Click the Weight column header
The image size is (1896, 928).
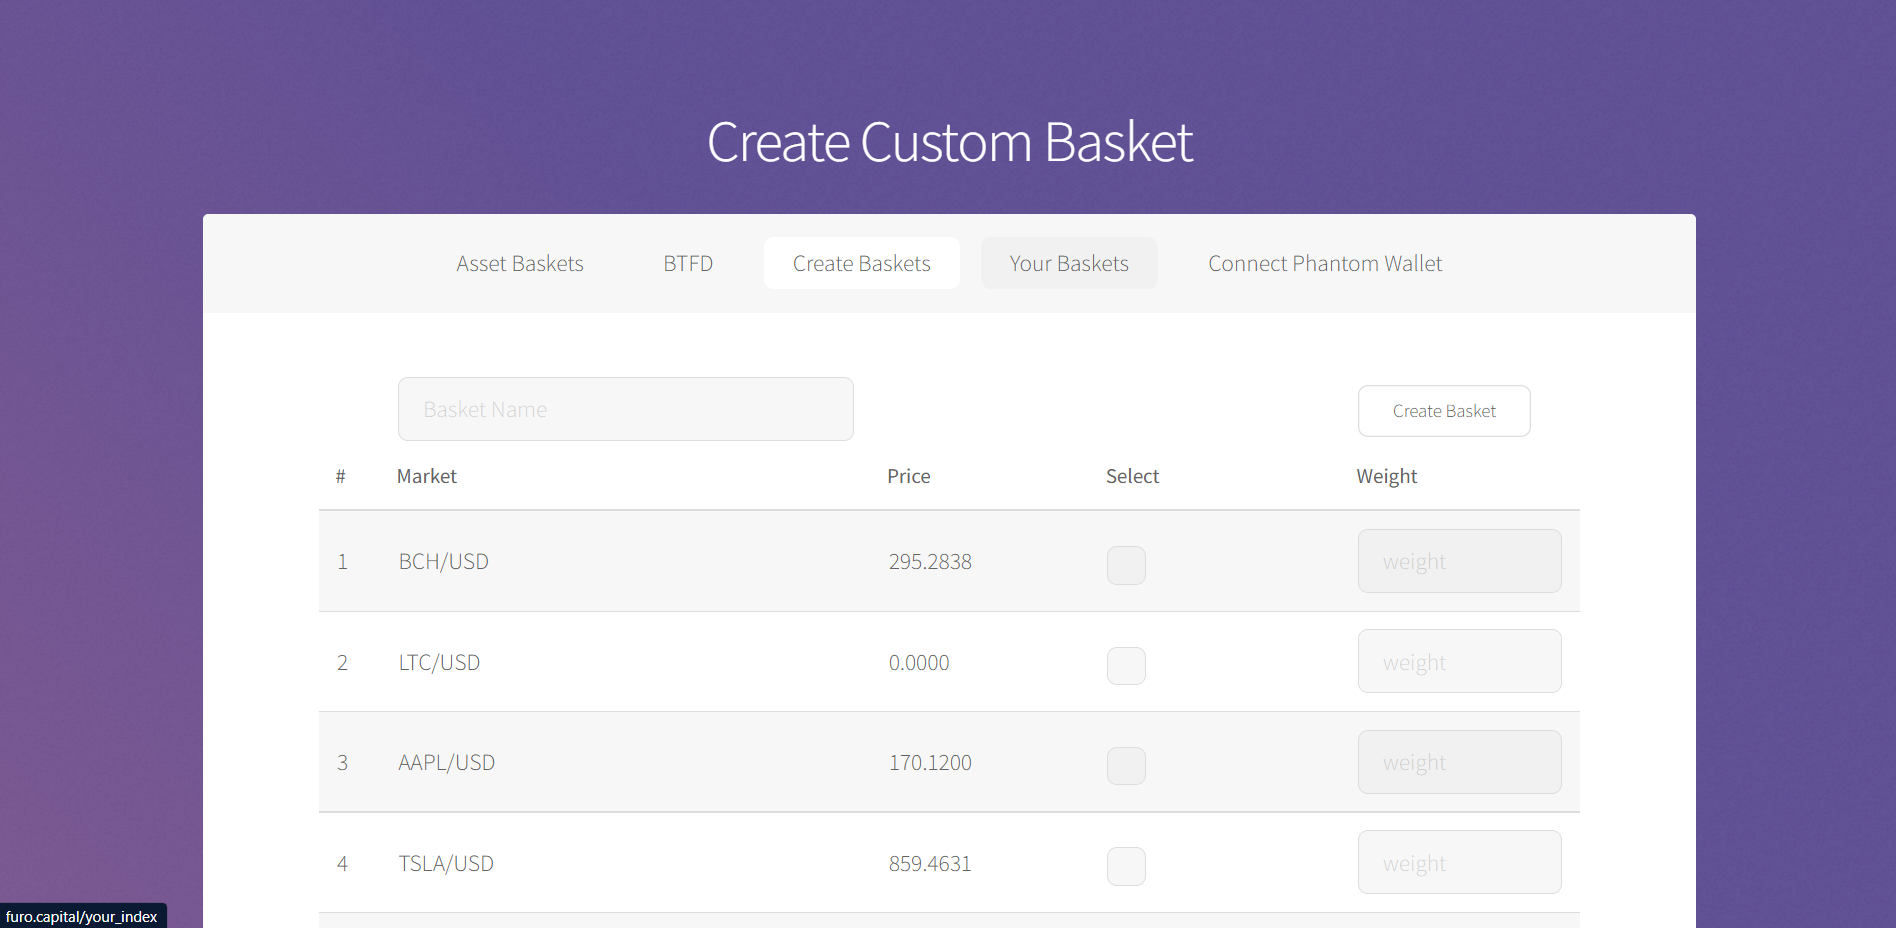click(x=1387, y=477)
